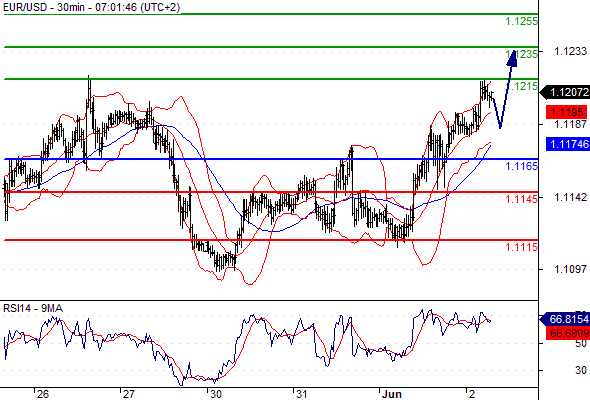Click the blue 1.11746 moving average tag
The image size is (590, 400).
[x=568, y=144]
